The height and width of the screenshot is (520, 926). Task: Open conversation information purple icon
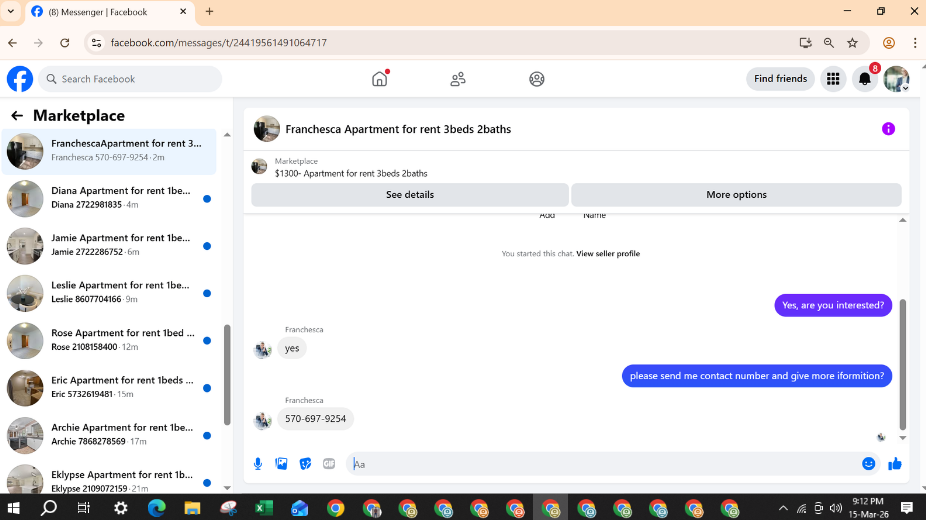coord(888,129)
